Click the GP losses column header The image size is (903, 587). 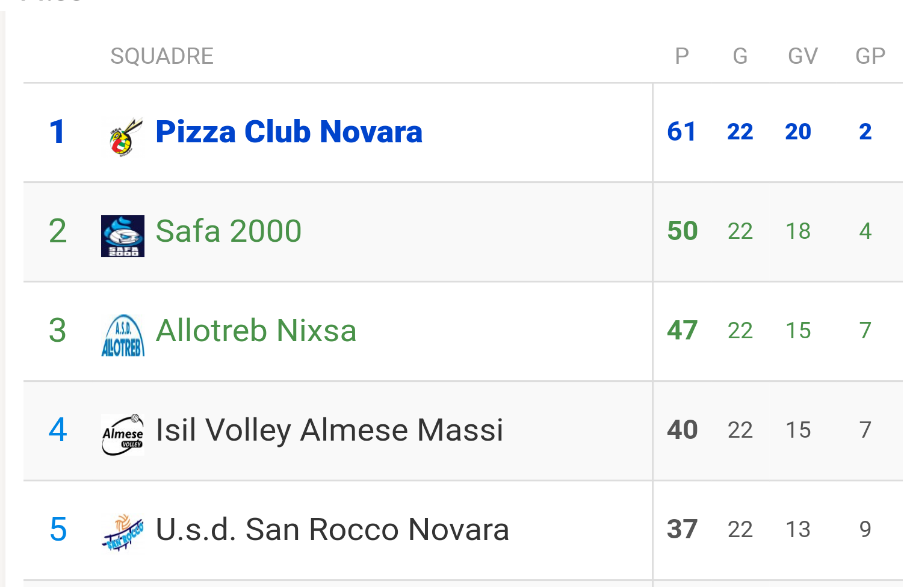870,56
